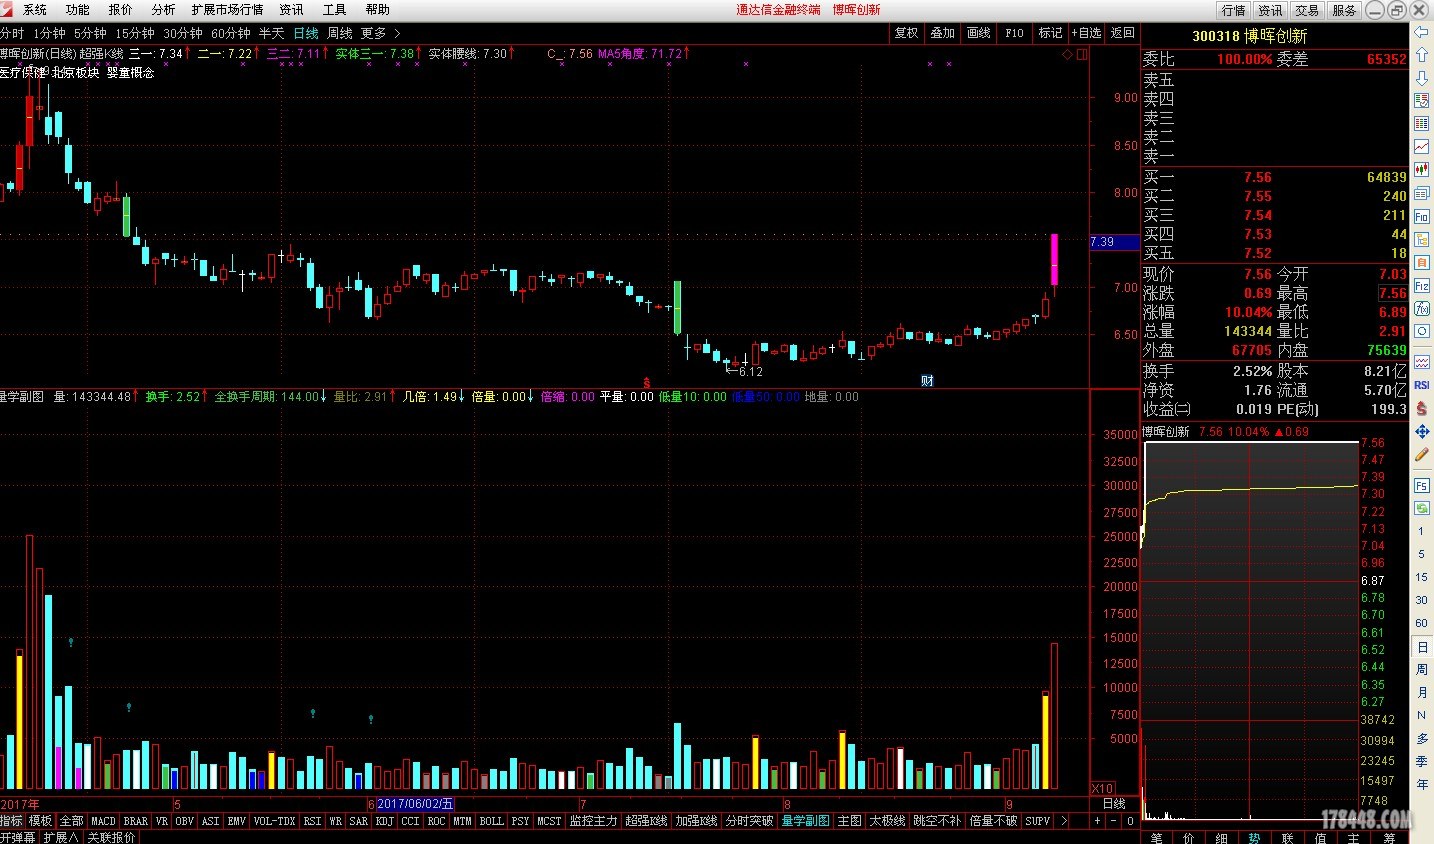Select the 监控主力 indicator tab

tap(593, 821)
